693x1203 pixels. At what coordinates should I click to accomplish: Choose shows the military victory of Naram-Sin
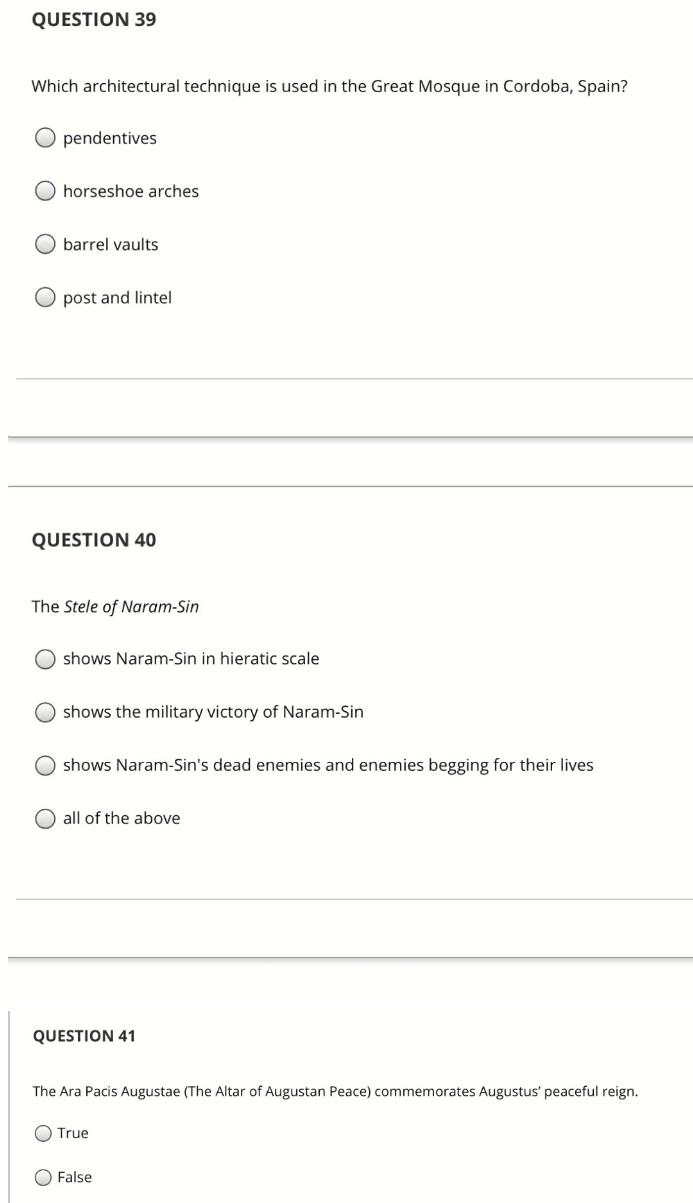point(44,712)
